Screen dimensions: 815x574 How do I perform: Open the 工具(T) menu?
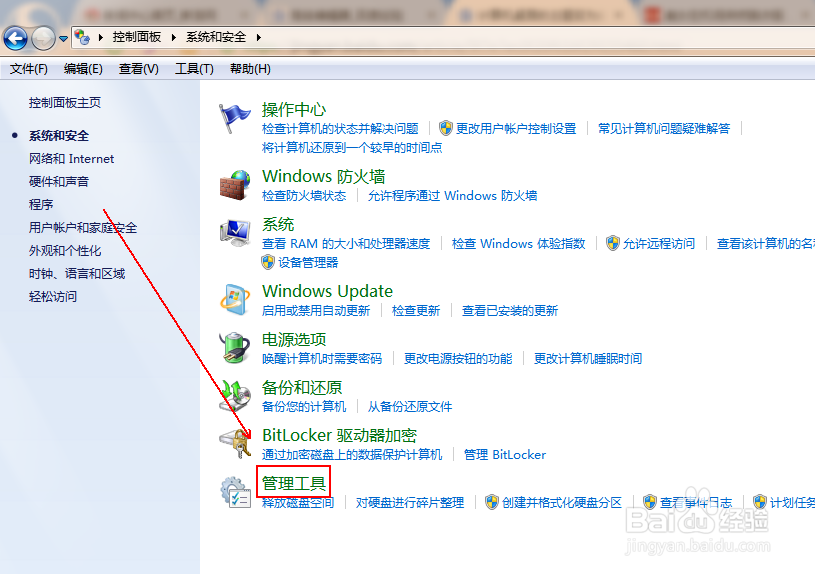[194, 69]
